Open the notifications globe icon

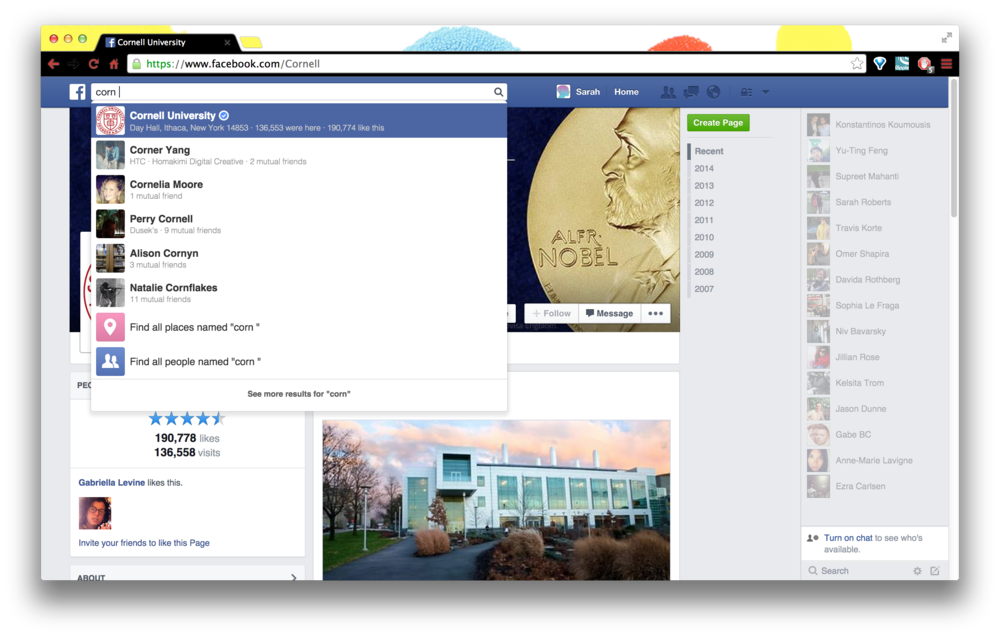[x=714, y=92]
